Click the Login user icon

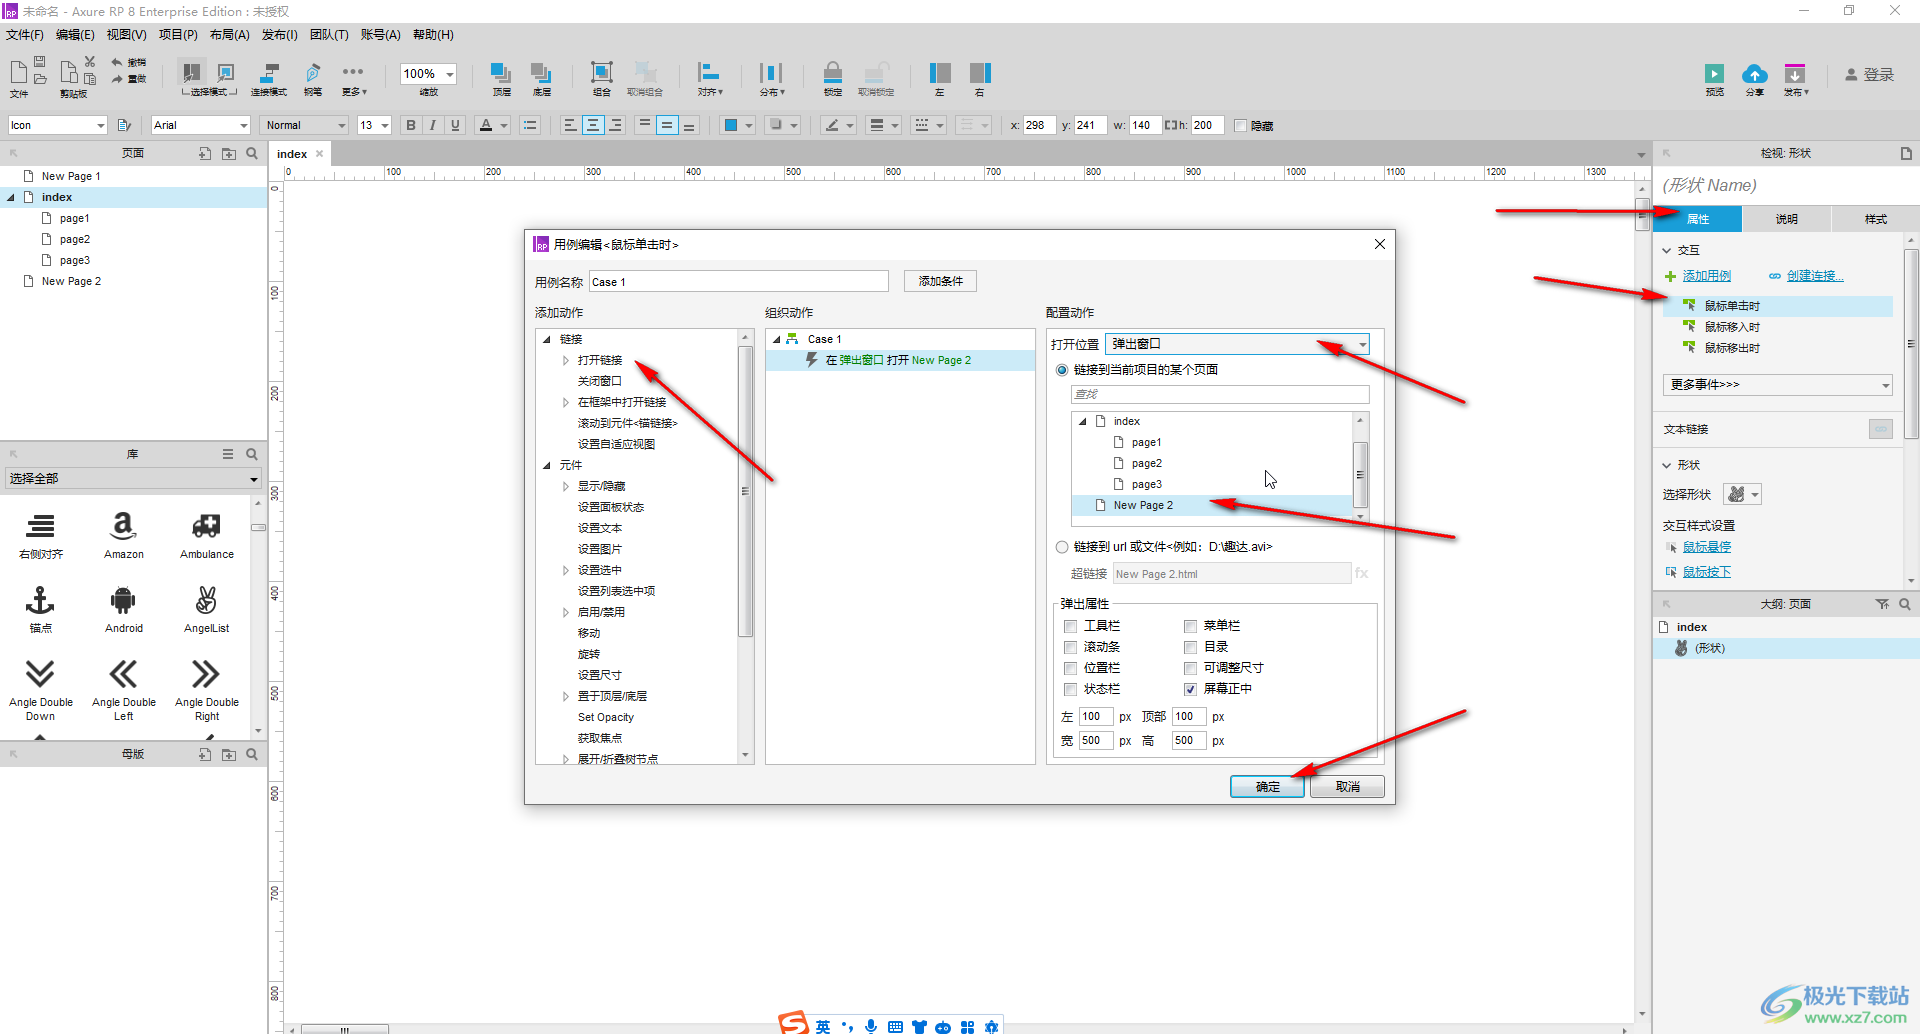tap(1851, 74)
